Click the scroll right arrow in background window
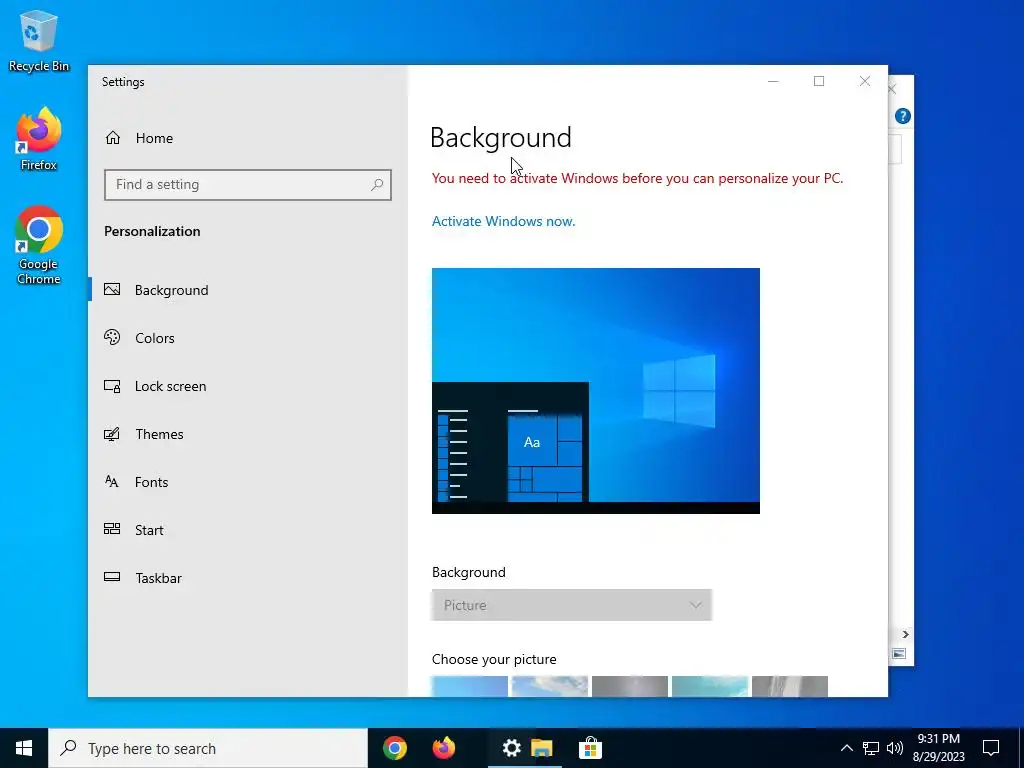 [x=905, y=634]
